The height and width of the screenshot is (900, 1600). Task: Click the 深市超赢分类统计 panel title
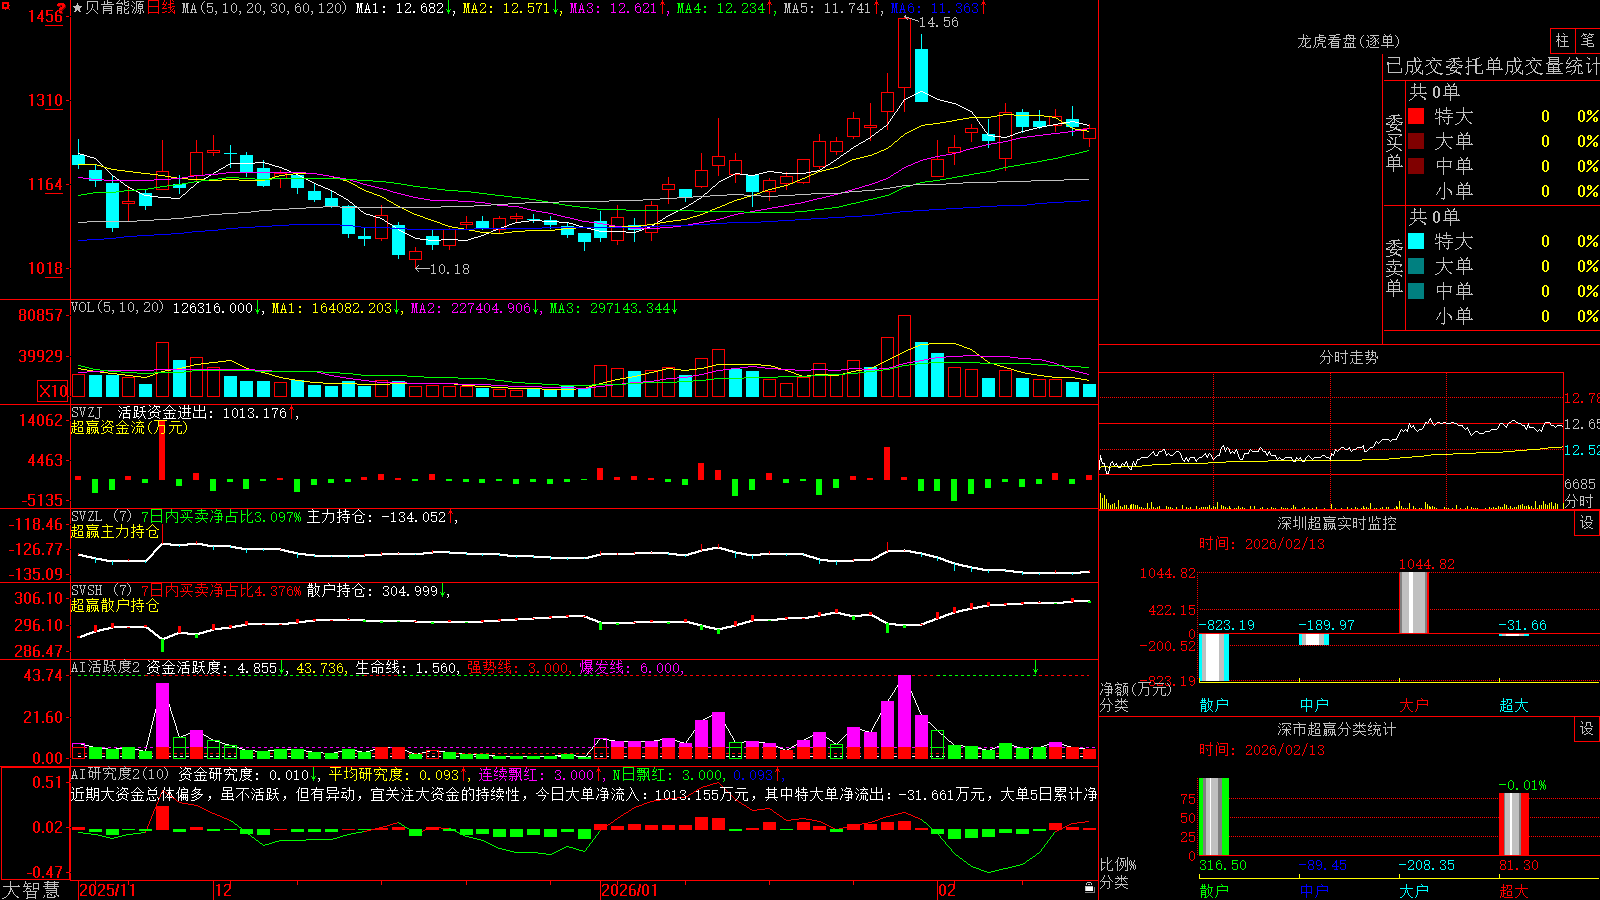click(x=1337, y=729)
